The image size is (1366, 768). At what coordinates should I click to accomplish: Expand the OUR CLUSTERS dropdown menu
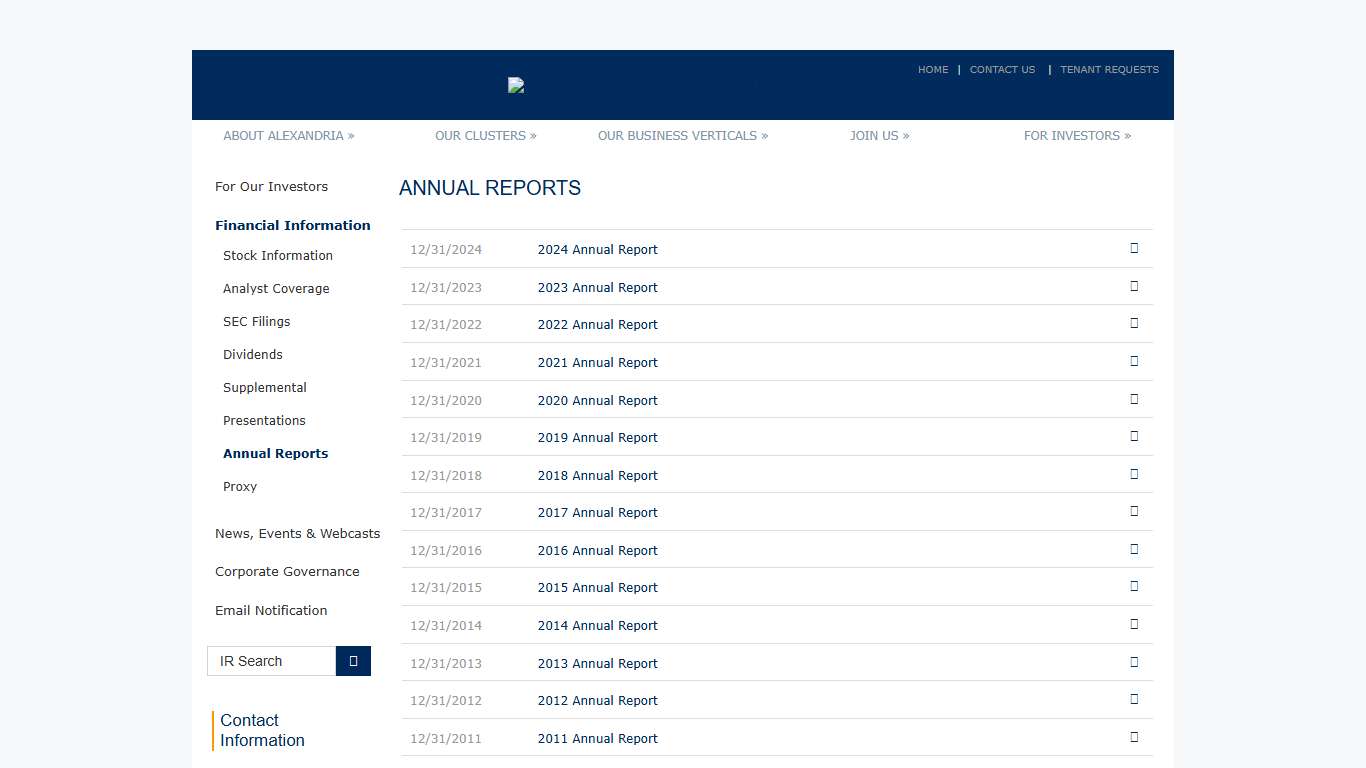(x=485, y=135)
